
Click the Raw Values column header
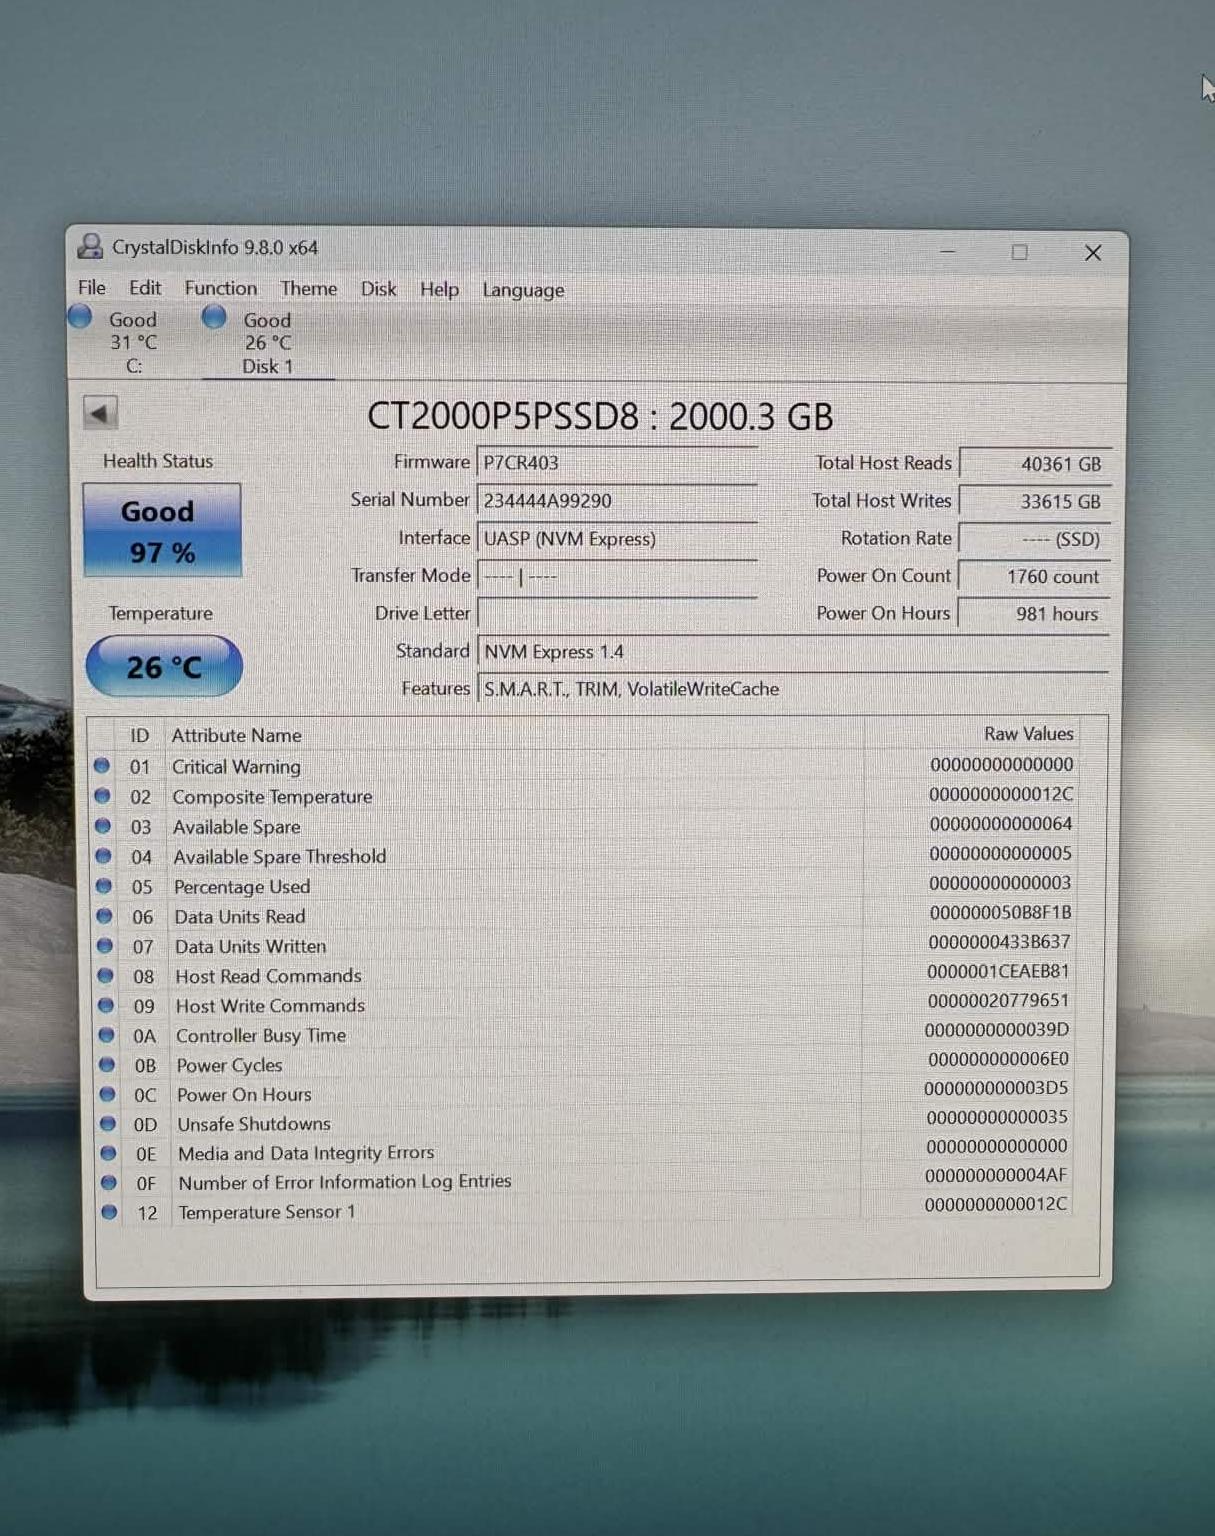[1028, 733]
